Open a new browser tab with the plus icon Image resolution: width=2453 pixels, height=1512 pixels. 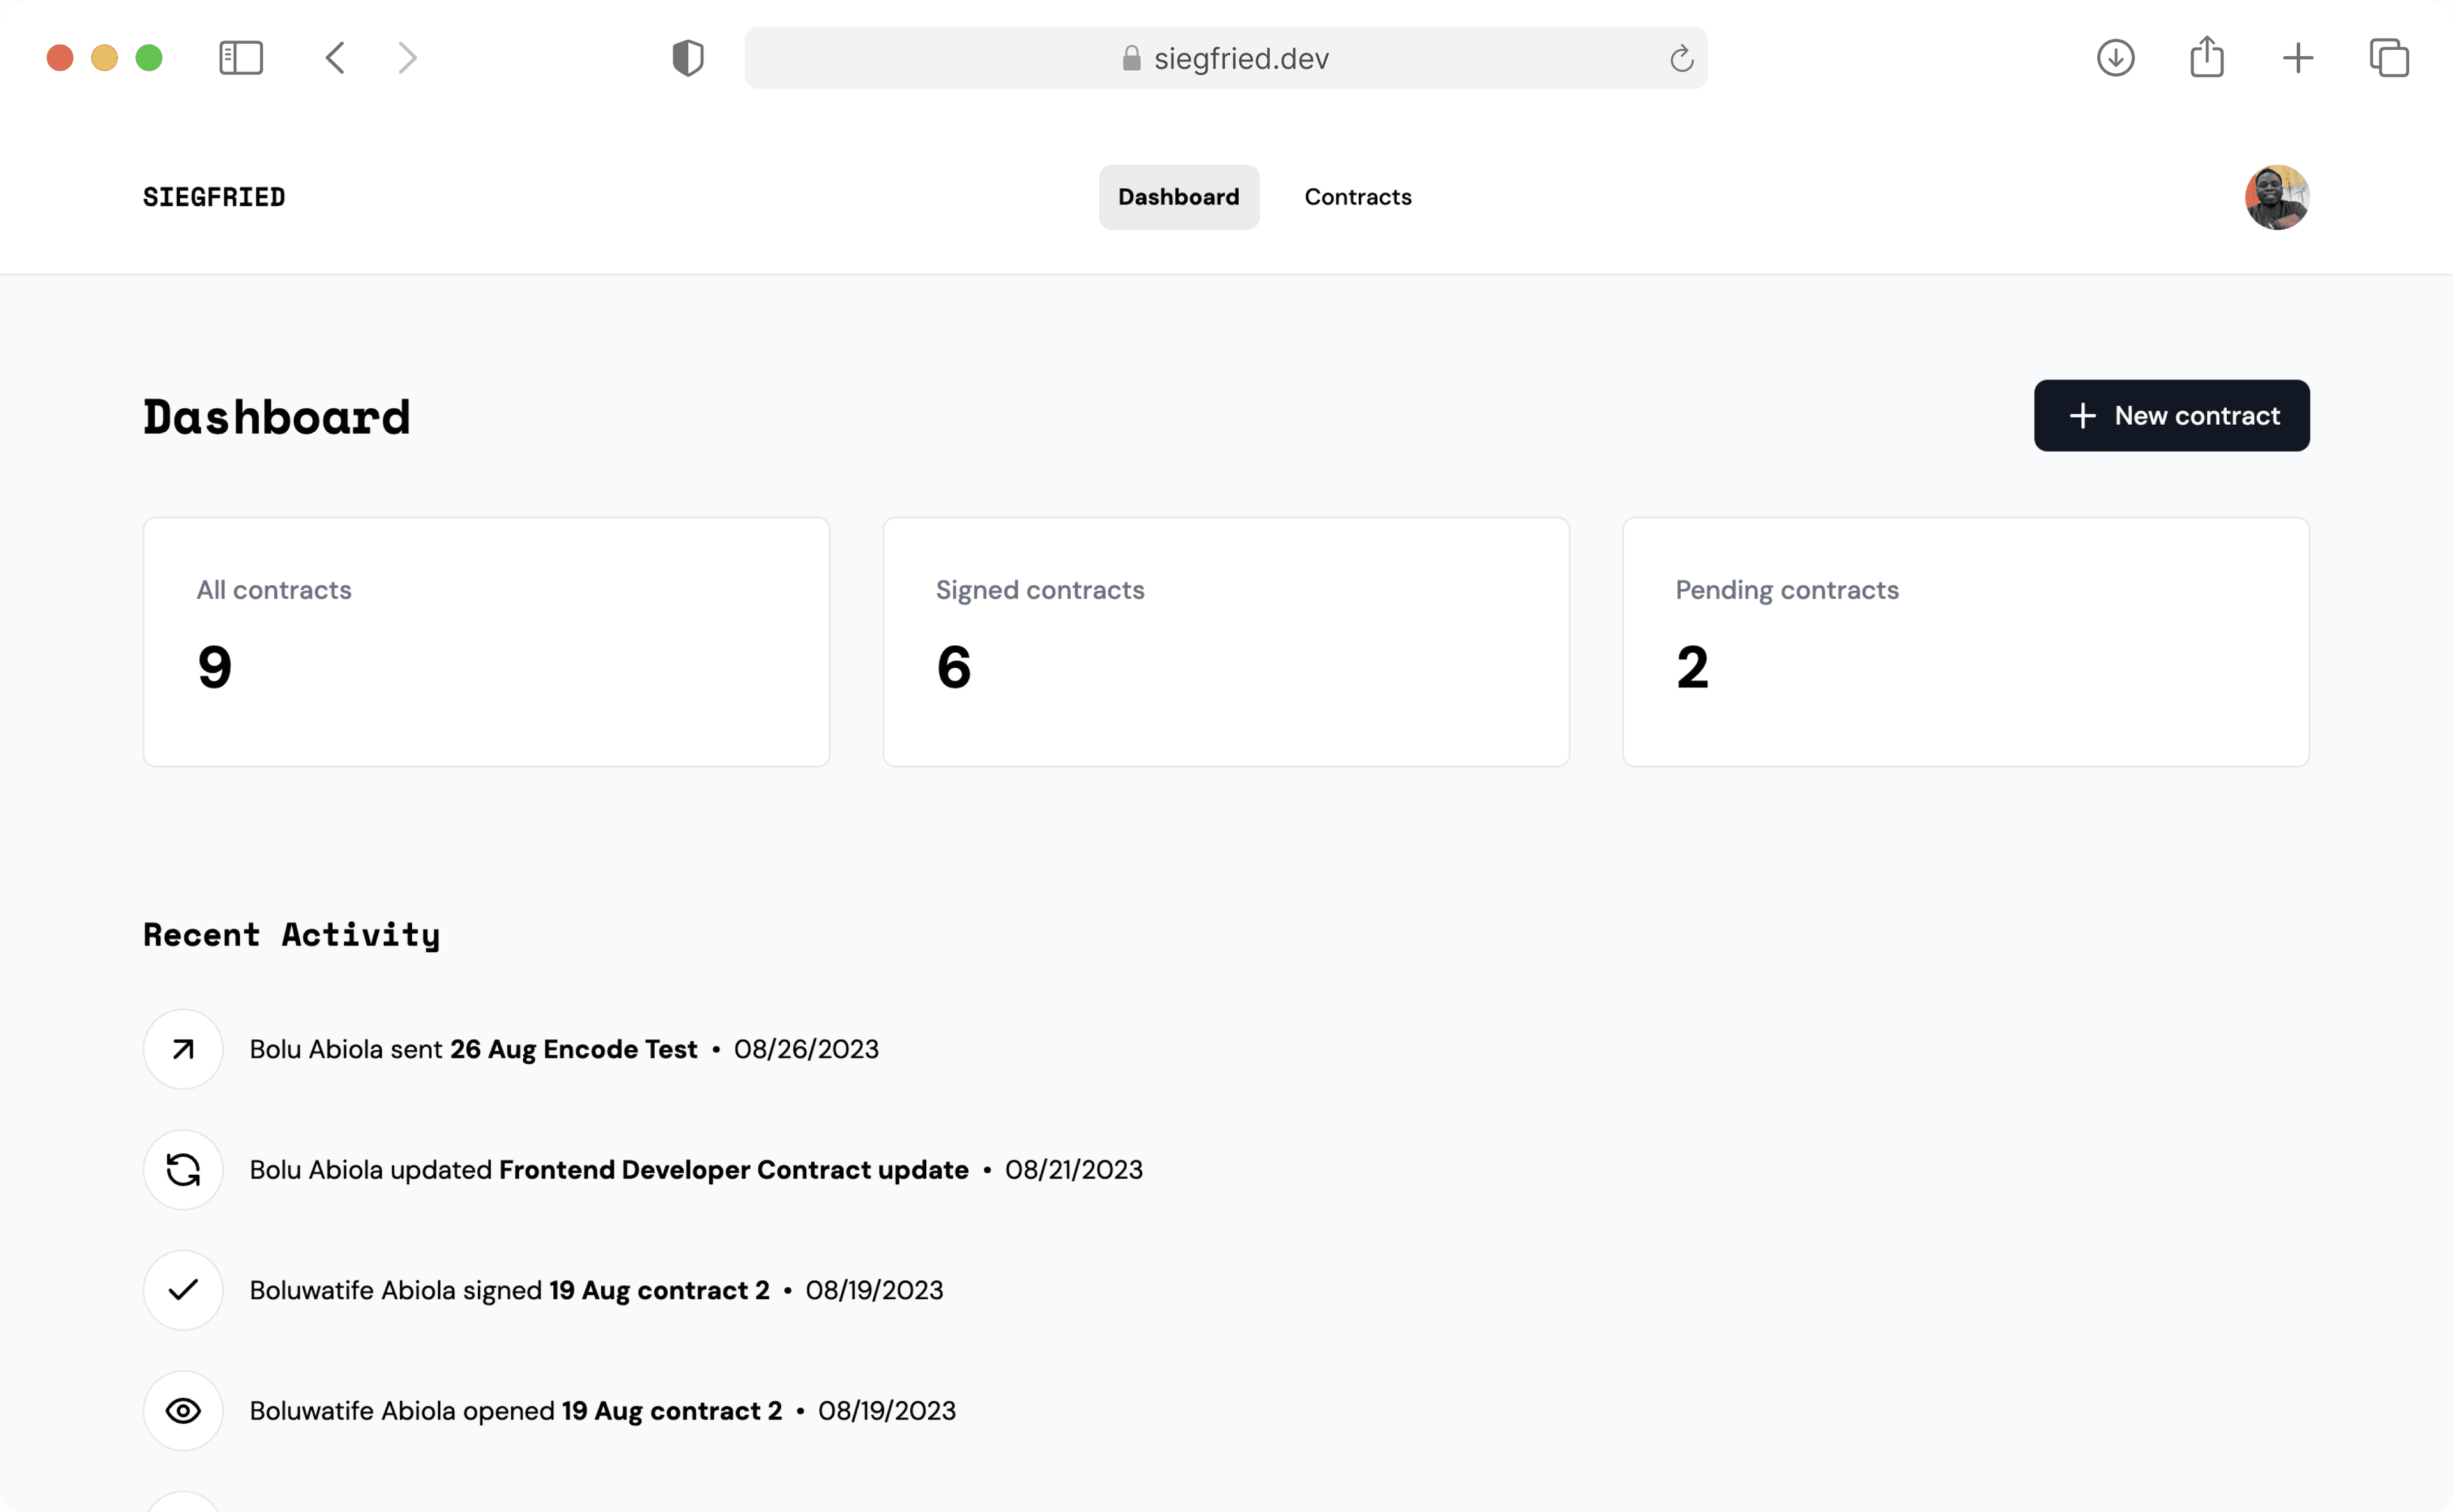[2297, 58]
